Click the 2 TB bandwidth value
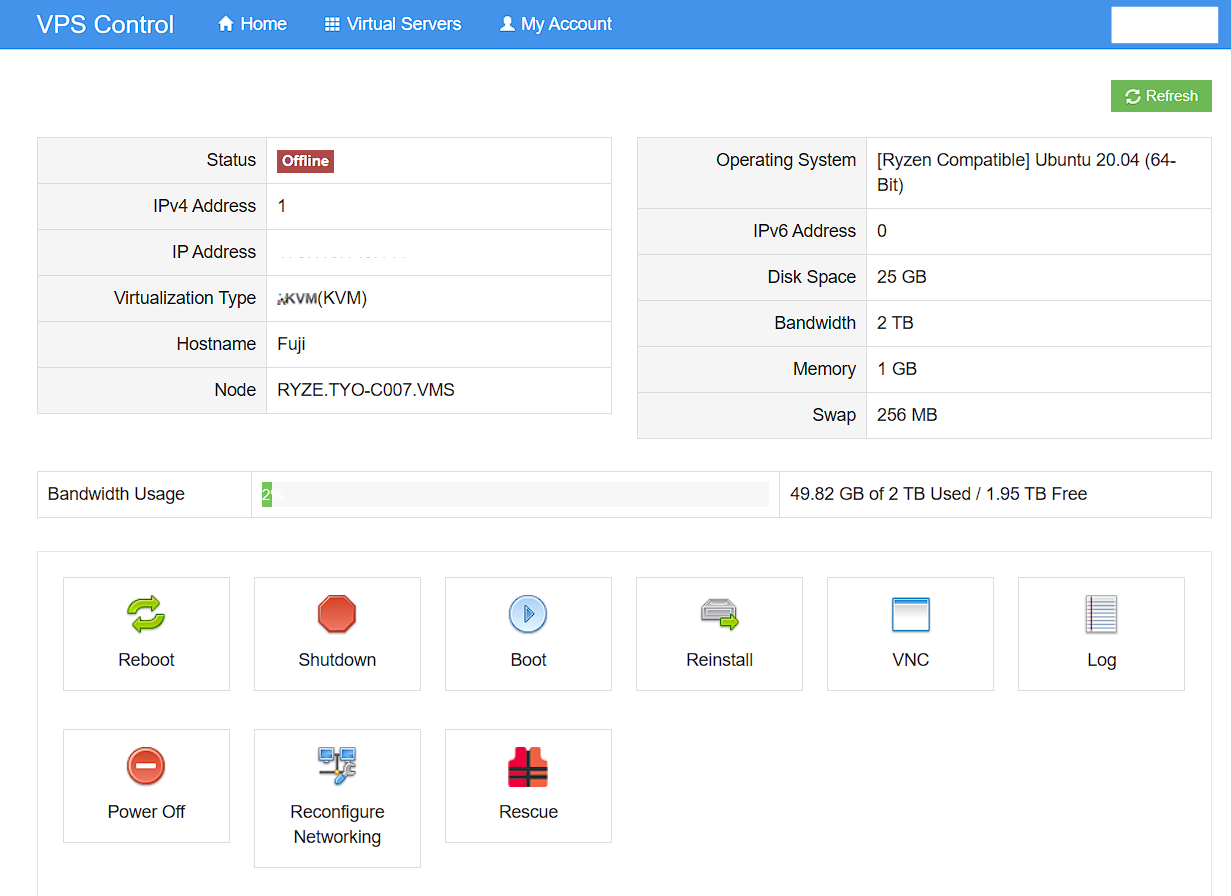The image size is (1231, 896). 895,323
